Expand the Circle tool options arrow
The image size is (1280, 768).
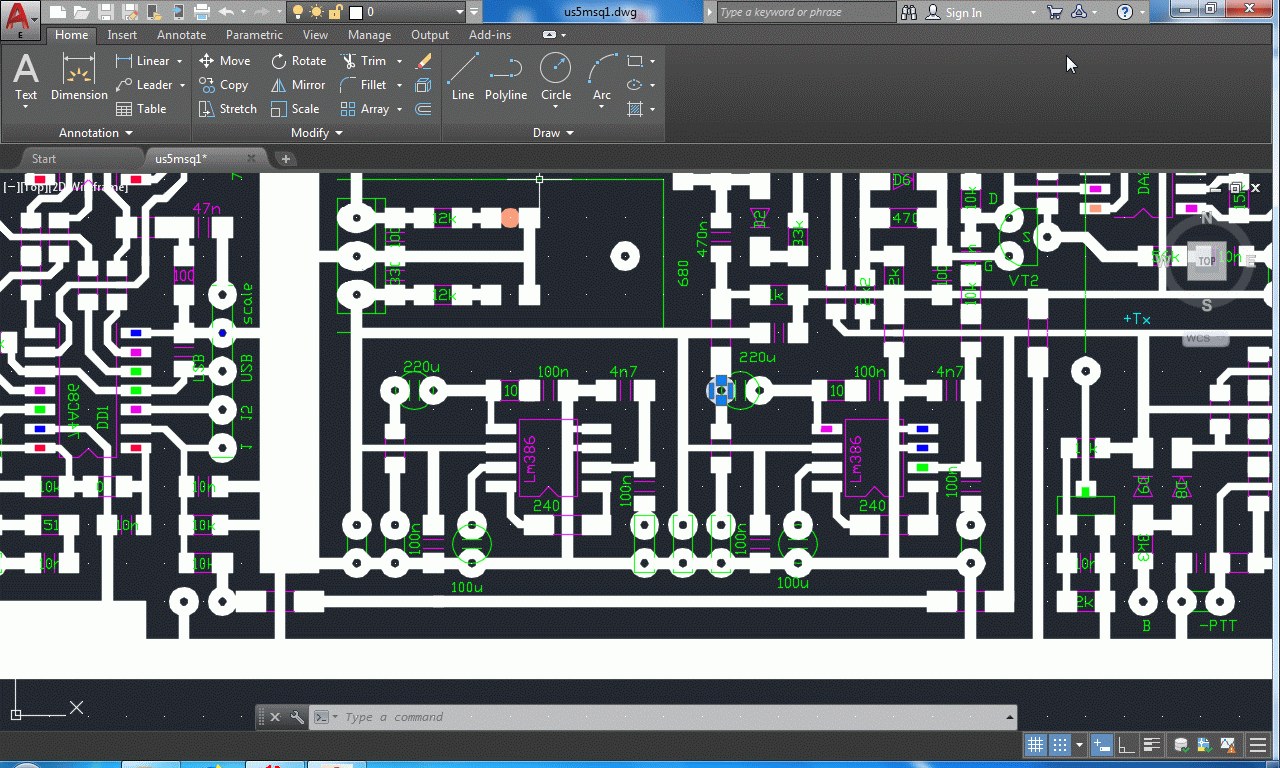pyautogui.click(x=556, y=108)
